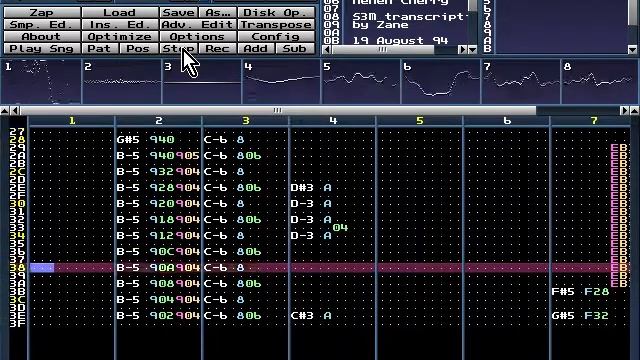Select pattern channel 4 header
This screenshot has height=360, width=640.
333,120
